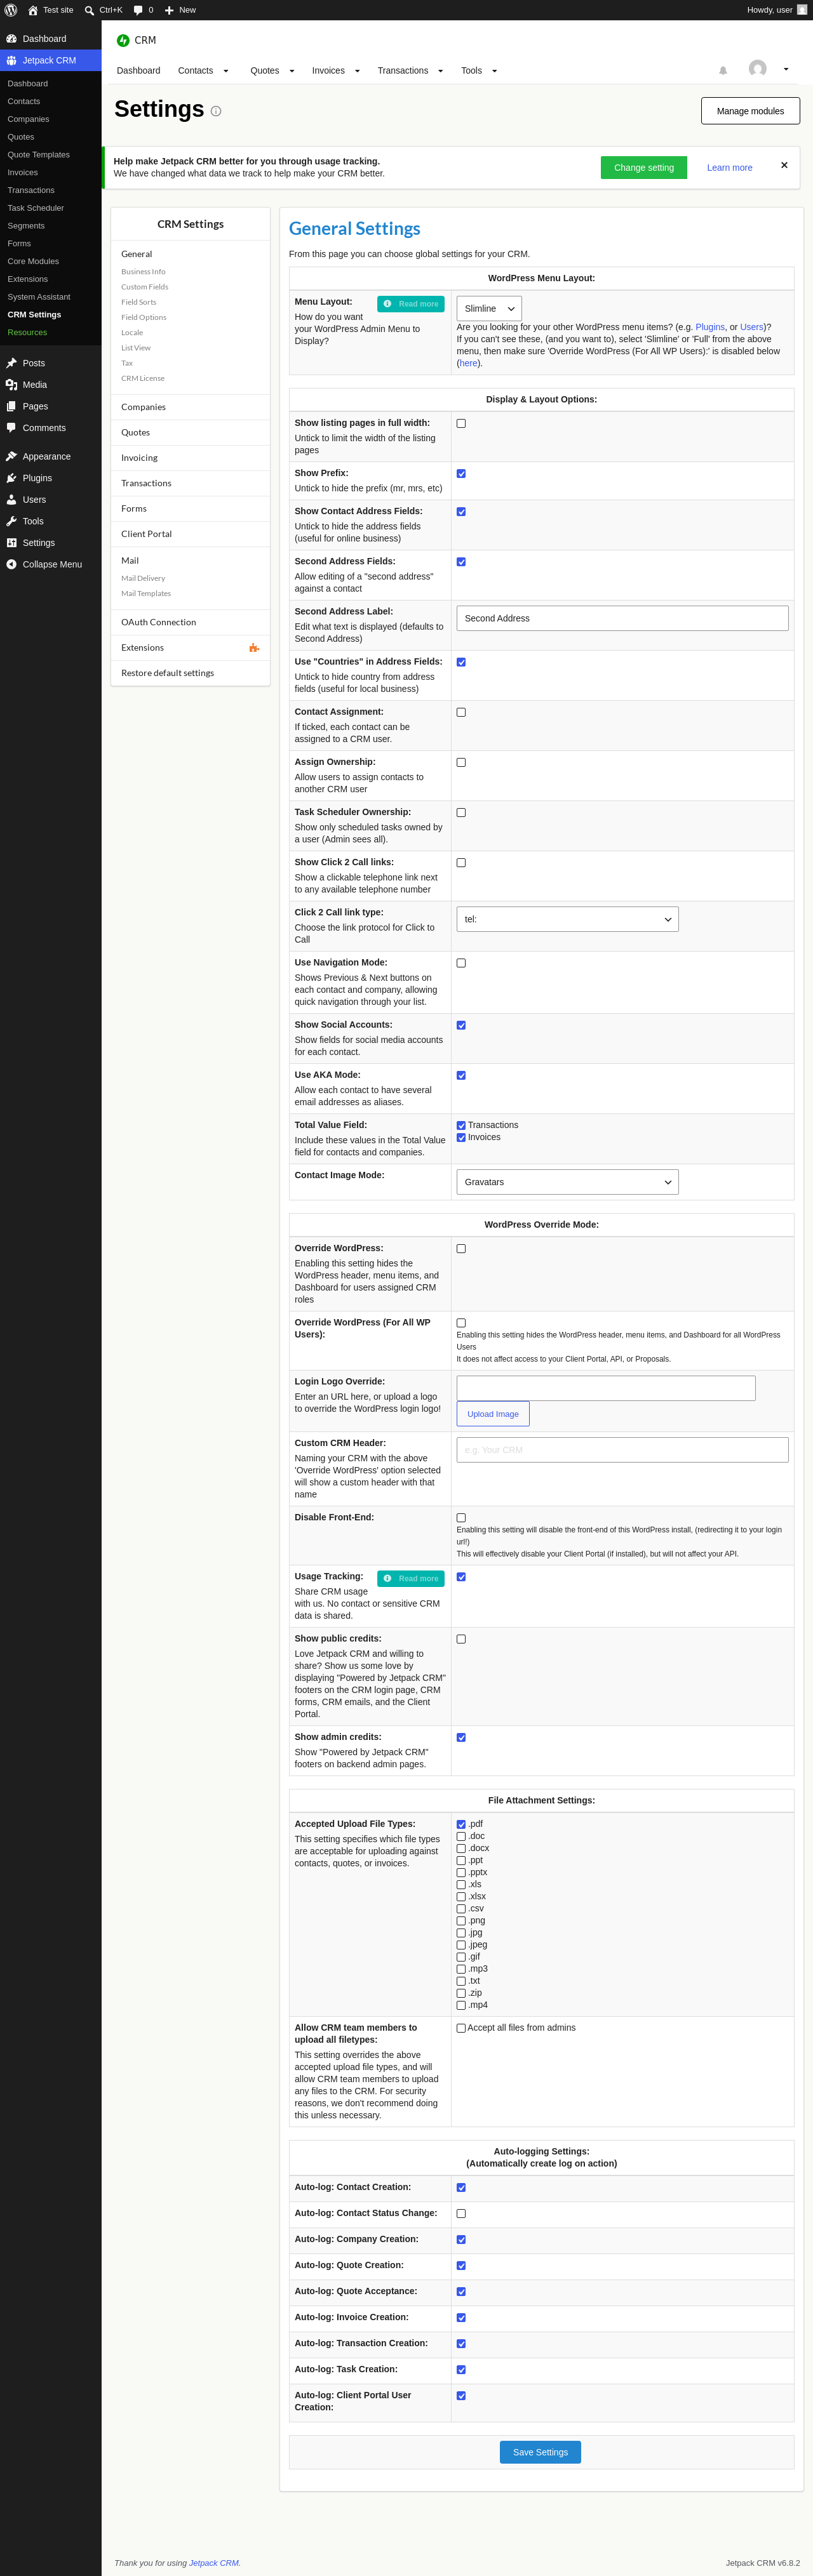Click the Collapse Menu arrow icon

(11, 564)
